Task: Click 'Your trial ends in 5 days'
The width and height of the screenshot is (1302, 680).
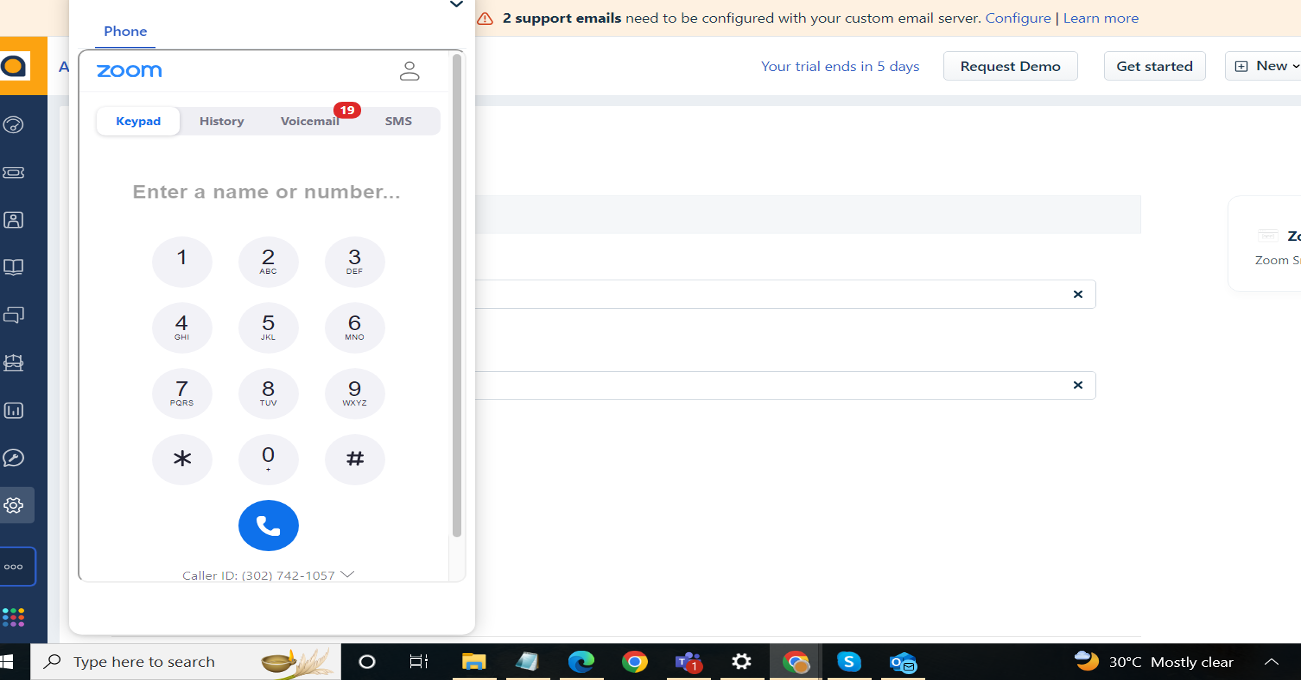Action: pyautogui.click(x=840, y=66)
